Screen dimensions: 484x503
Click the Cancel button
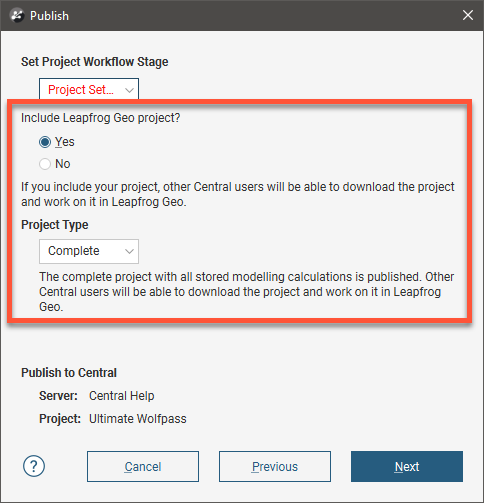143,466
